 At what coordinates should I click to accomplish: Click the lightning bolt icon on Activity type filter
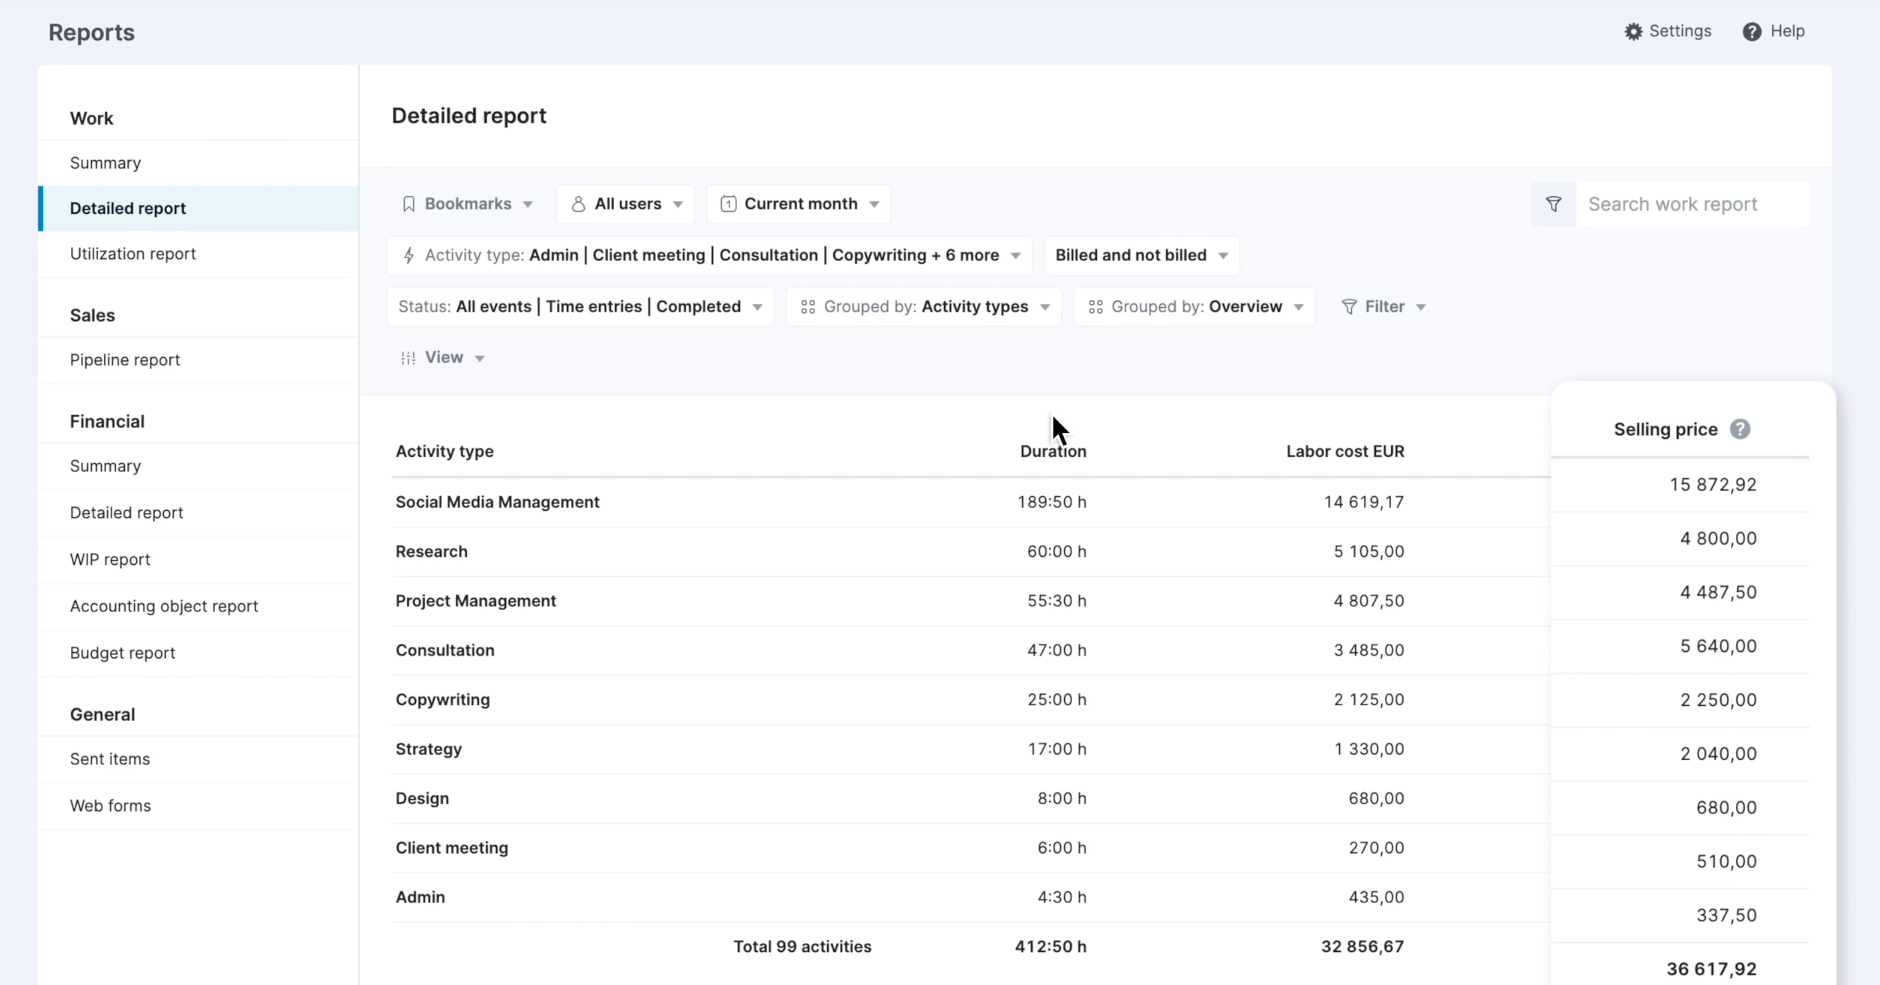coord(408,255)
